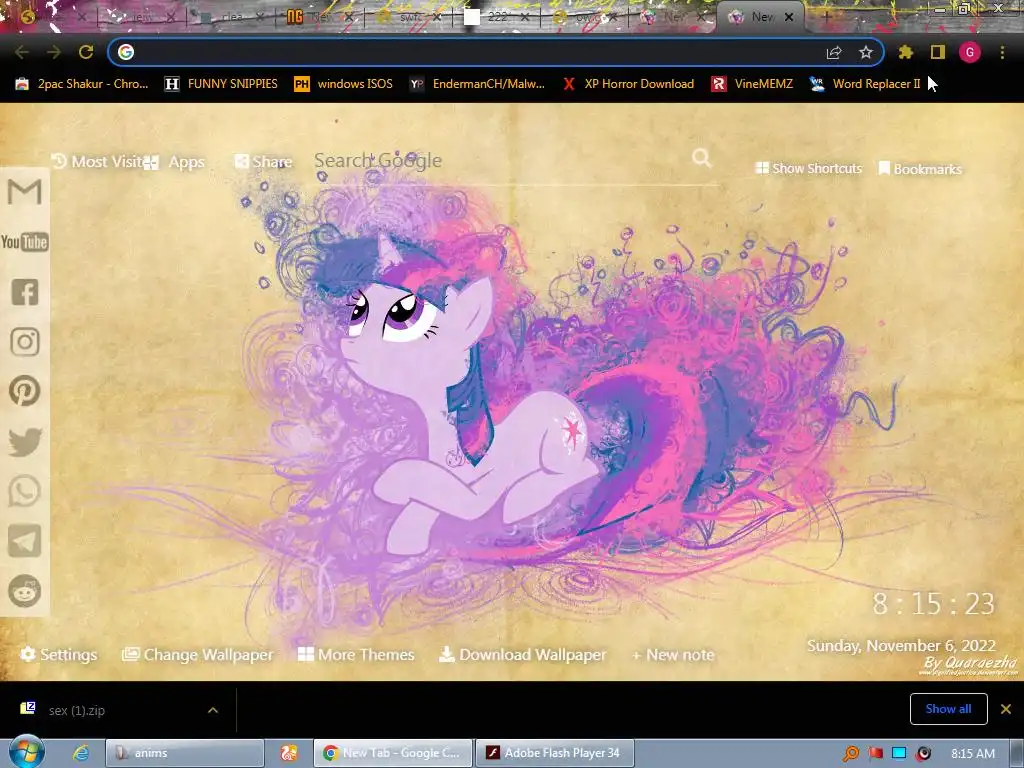This screenshot has height=768, width=1024.
Task: Bookmark this tab with star icon
Action: click(866, 52)
